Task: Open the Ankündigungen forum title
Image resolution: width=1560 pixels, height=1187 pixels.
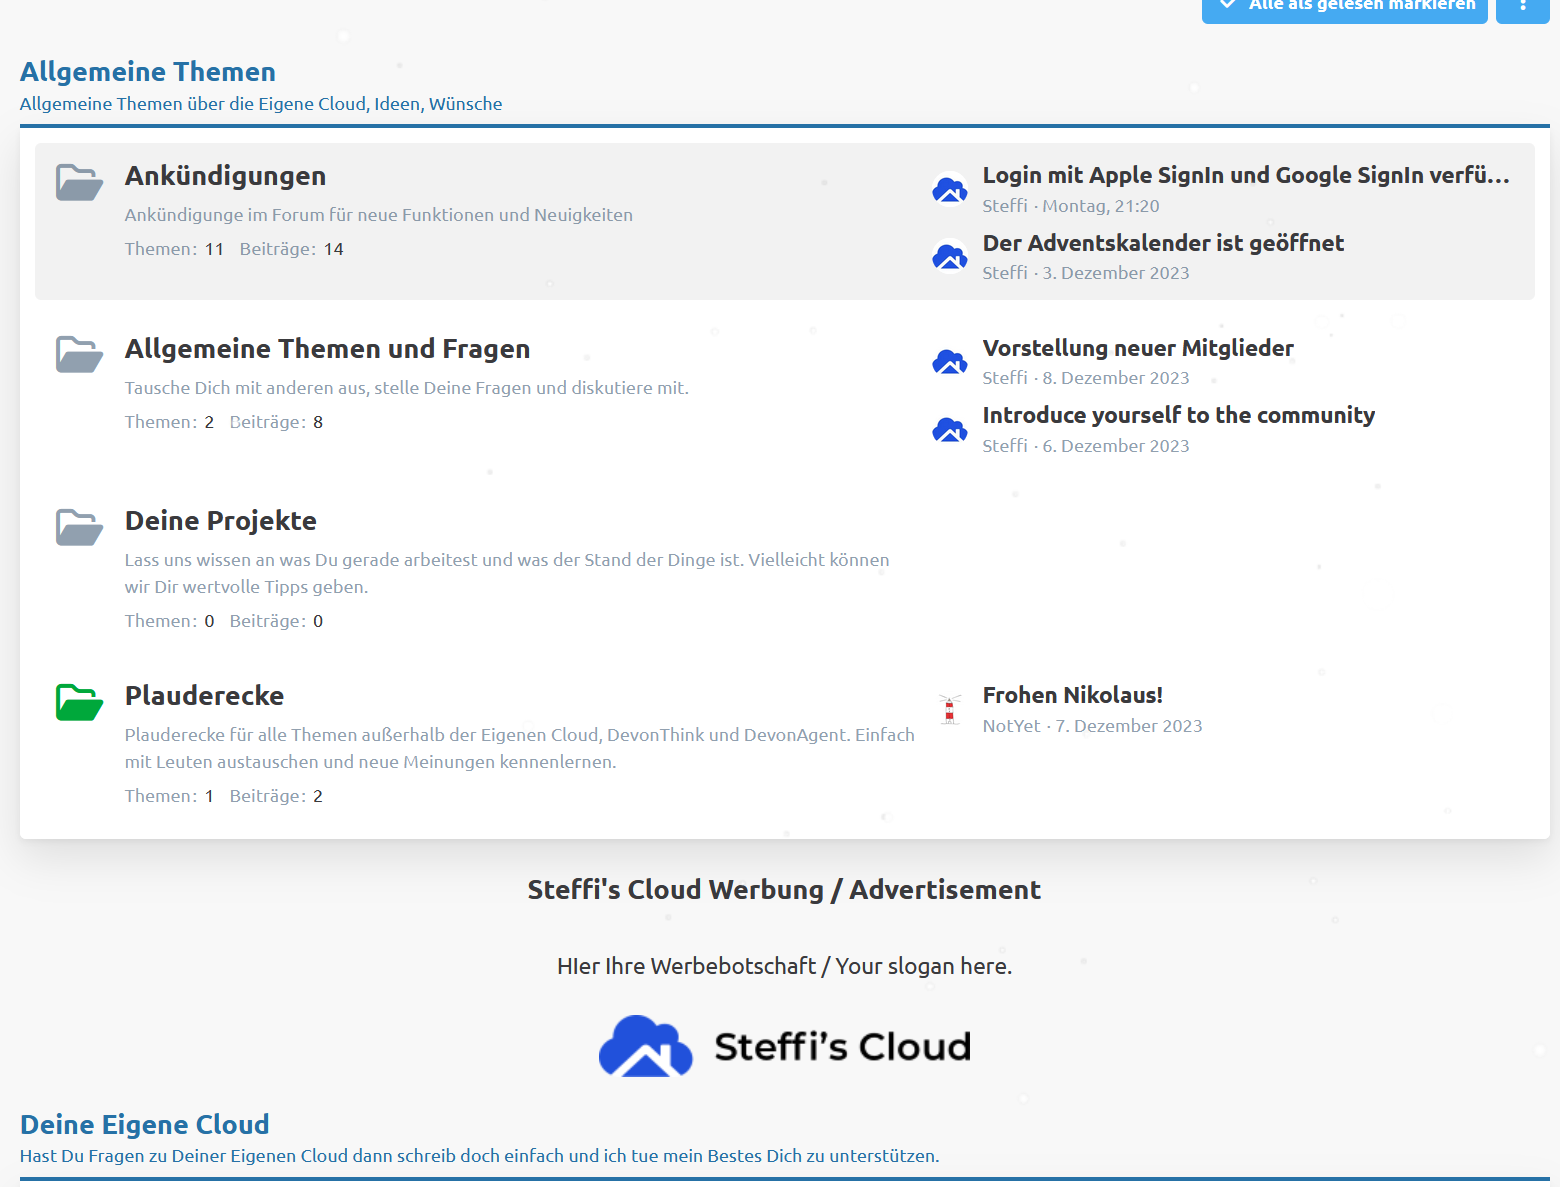Action: point(225,176)
